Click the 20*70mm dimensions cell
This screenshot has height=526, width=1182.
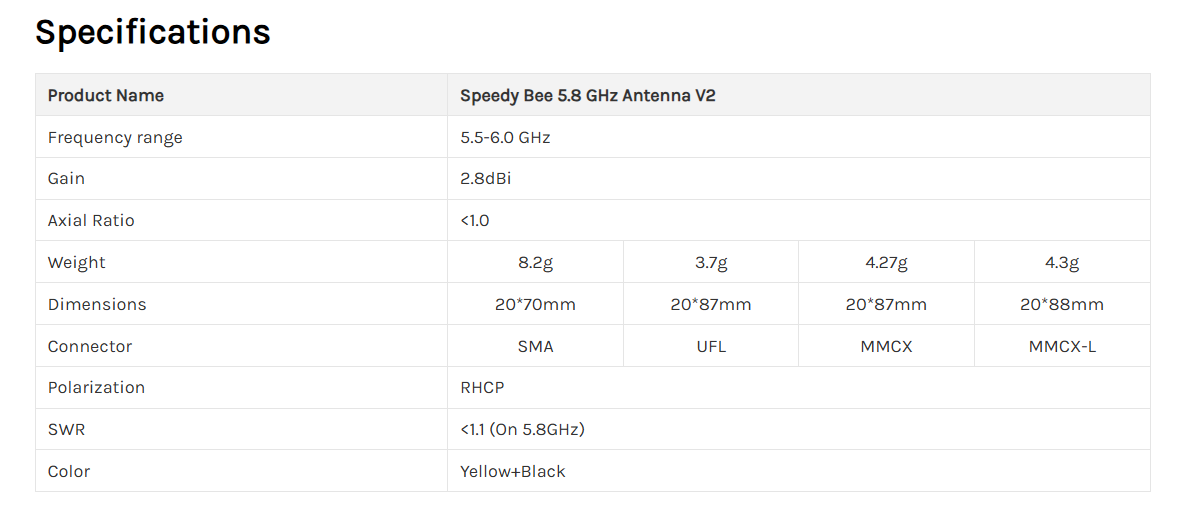pyautogui.click(x=535, y=304)
